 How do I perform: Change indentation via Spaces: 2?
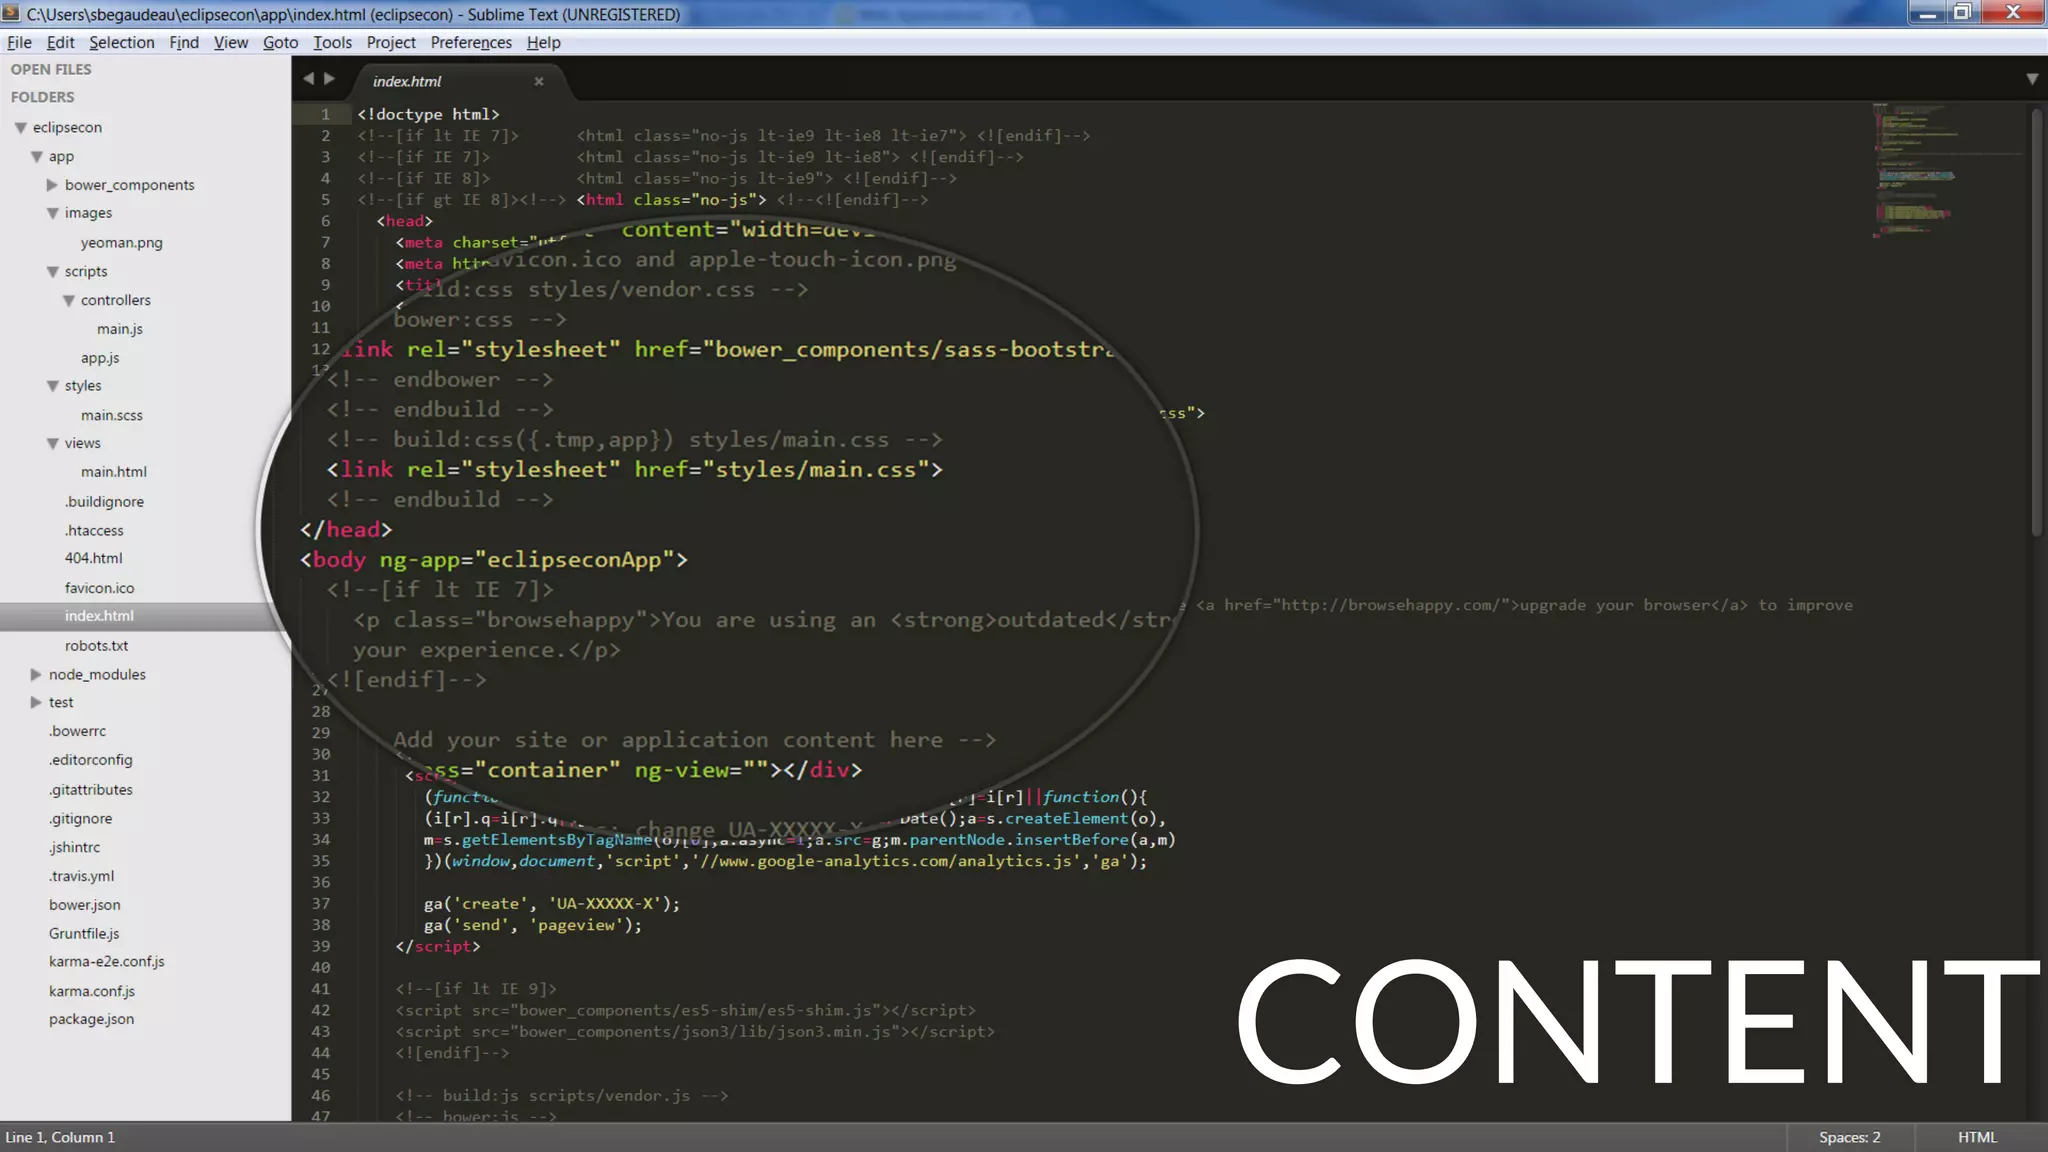tap(1849, 1137)
